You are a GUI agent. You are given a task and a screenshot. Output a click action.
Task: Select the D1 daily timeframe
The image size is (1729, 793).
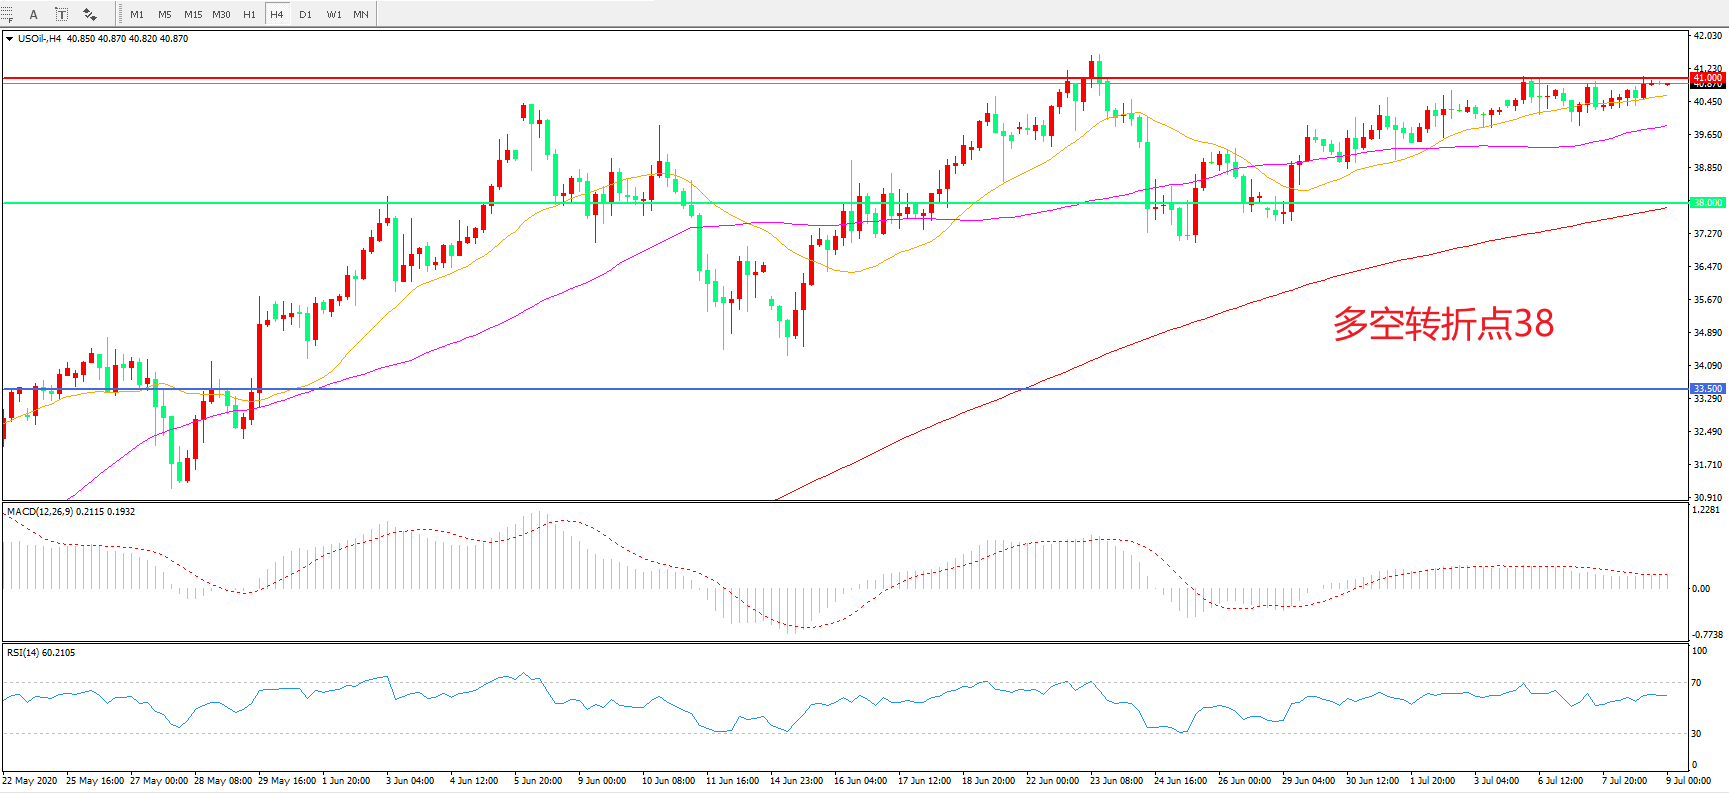click(x=305, y=14)
